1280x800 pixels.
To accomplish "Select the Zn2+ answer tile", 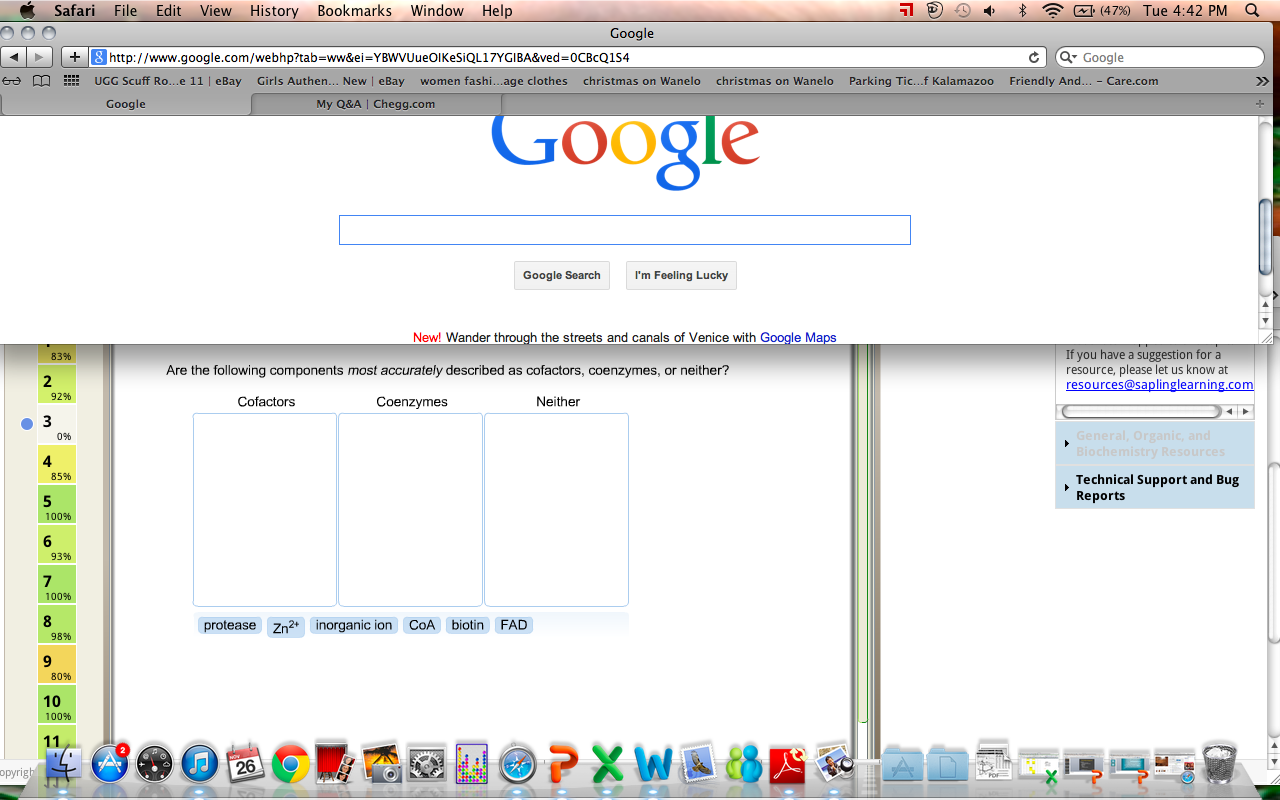I will coord(286,627).
